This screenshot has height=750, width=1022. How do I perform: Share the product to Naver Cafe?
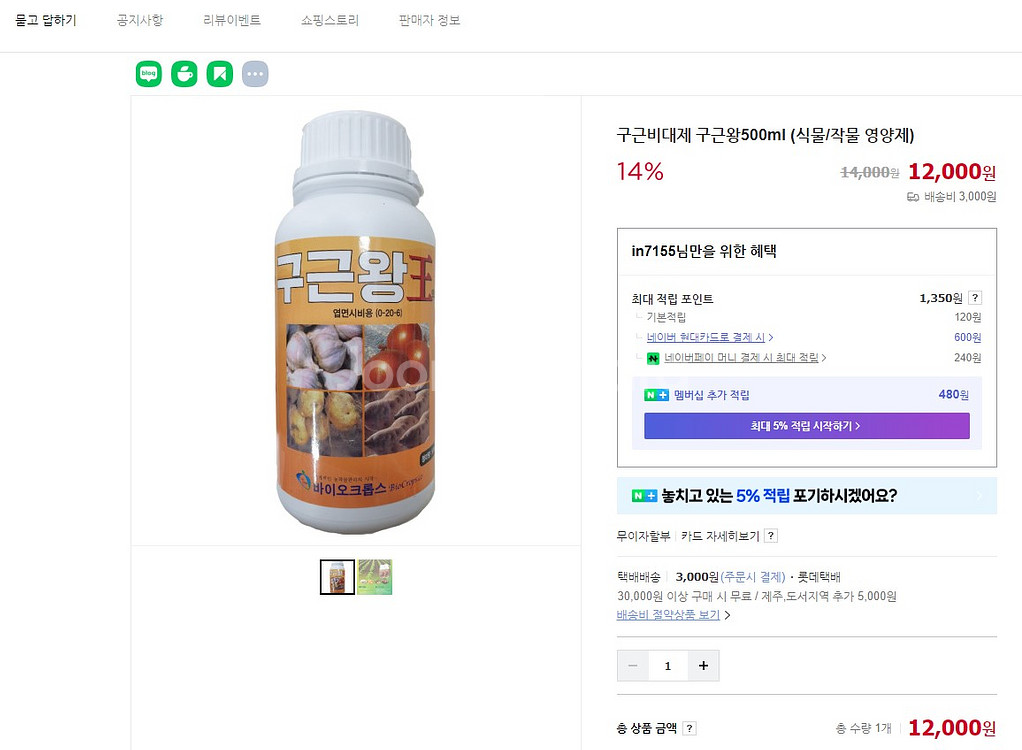coord(184,73)
